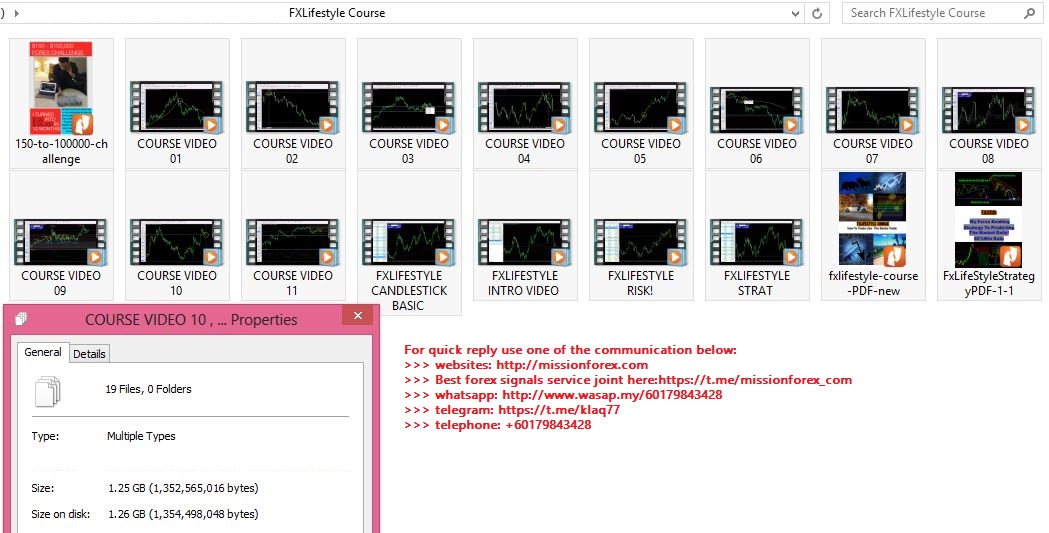The width and height of the screenshot is (1049, 533).
Task: Select COURSE VIDEO 02 thumbnail
Action: [292, 107]
